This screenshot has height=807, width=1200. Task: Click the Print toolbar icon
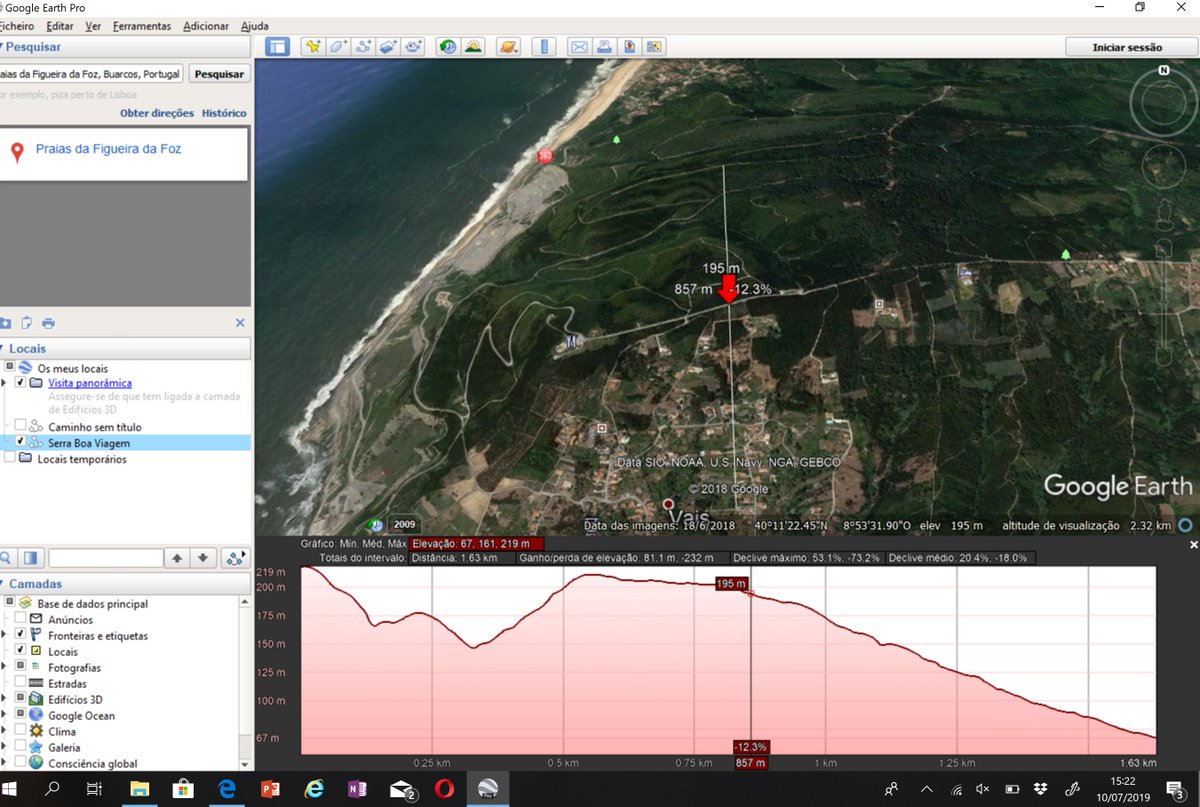[604, 46]
